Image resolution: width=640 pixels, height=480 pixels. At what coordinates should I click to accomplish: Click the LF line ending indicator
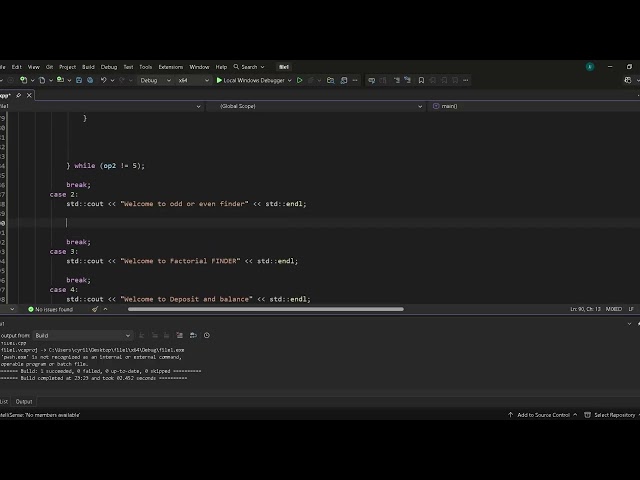click(631, 309)
